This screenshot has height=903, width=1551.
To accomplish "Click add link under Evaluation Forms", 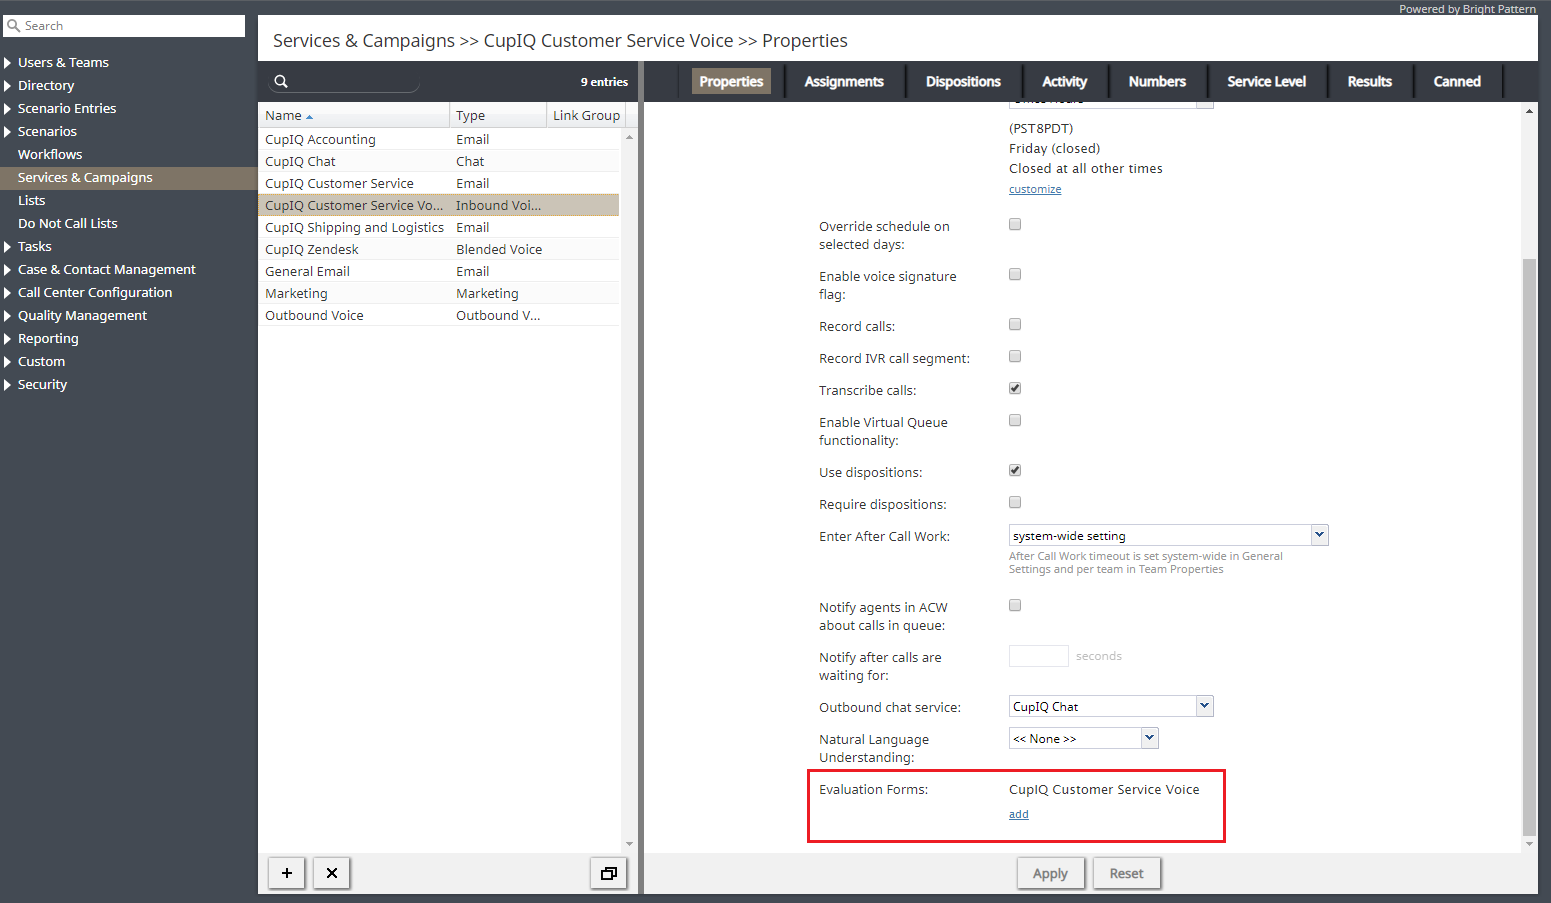I will pyautogui.click(x=1018, y=814).
